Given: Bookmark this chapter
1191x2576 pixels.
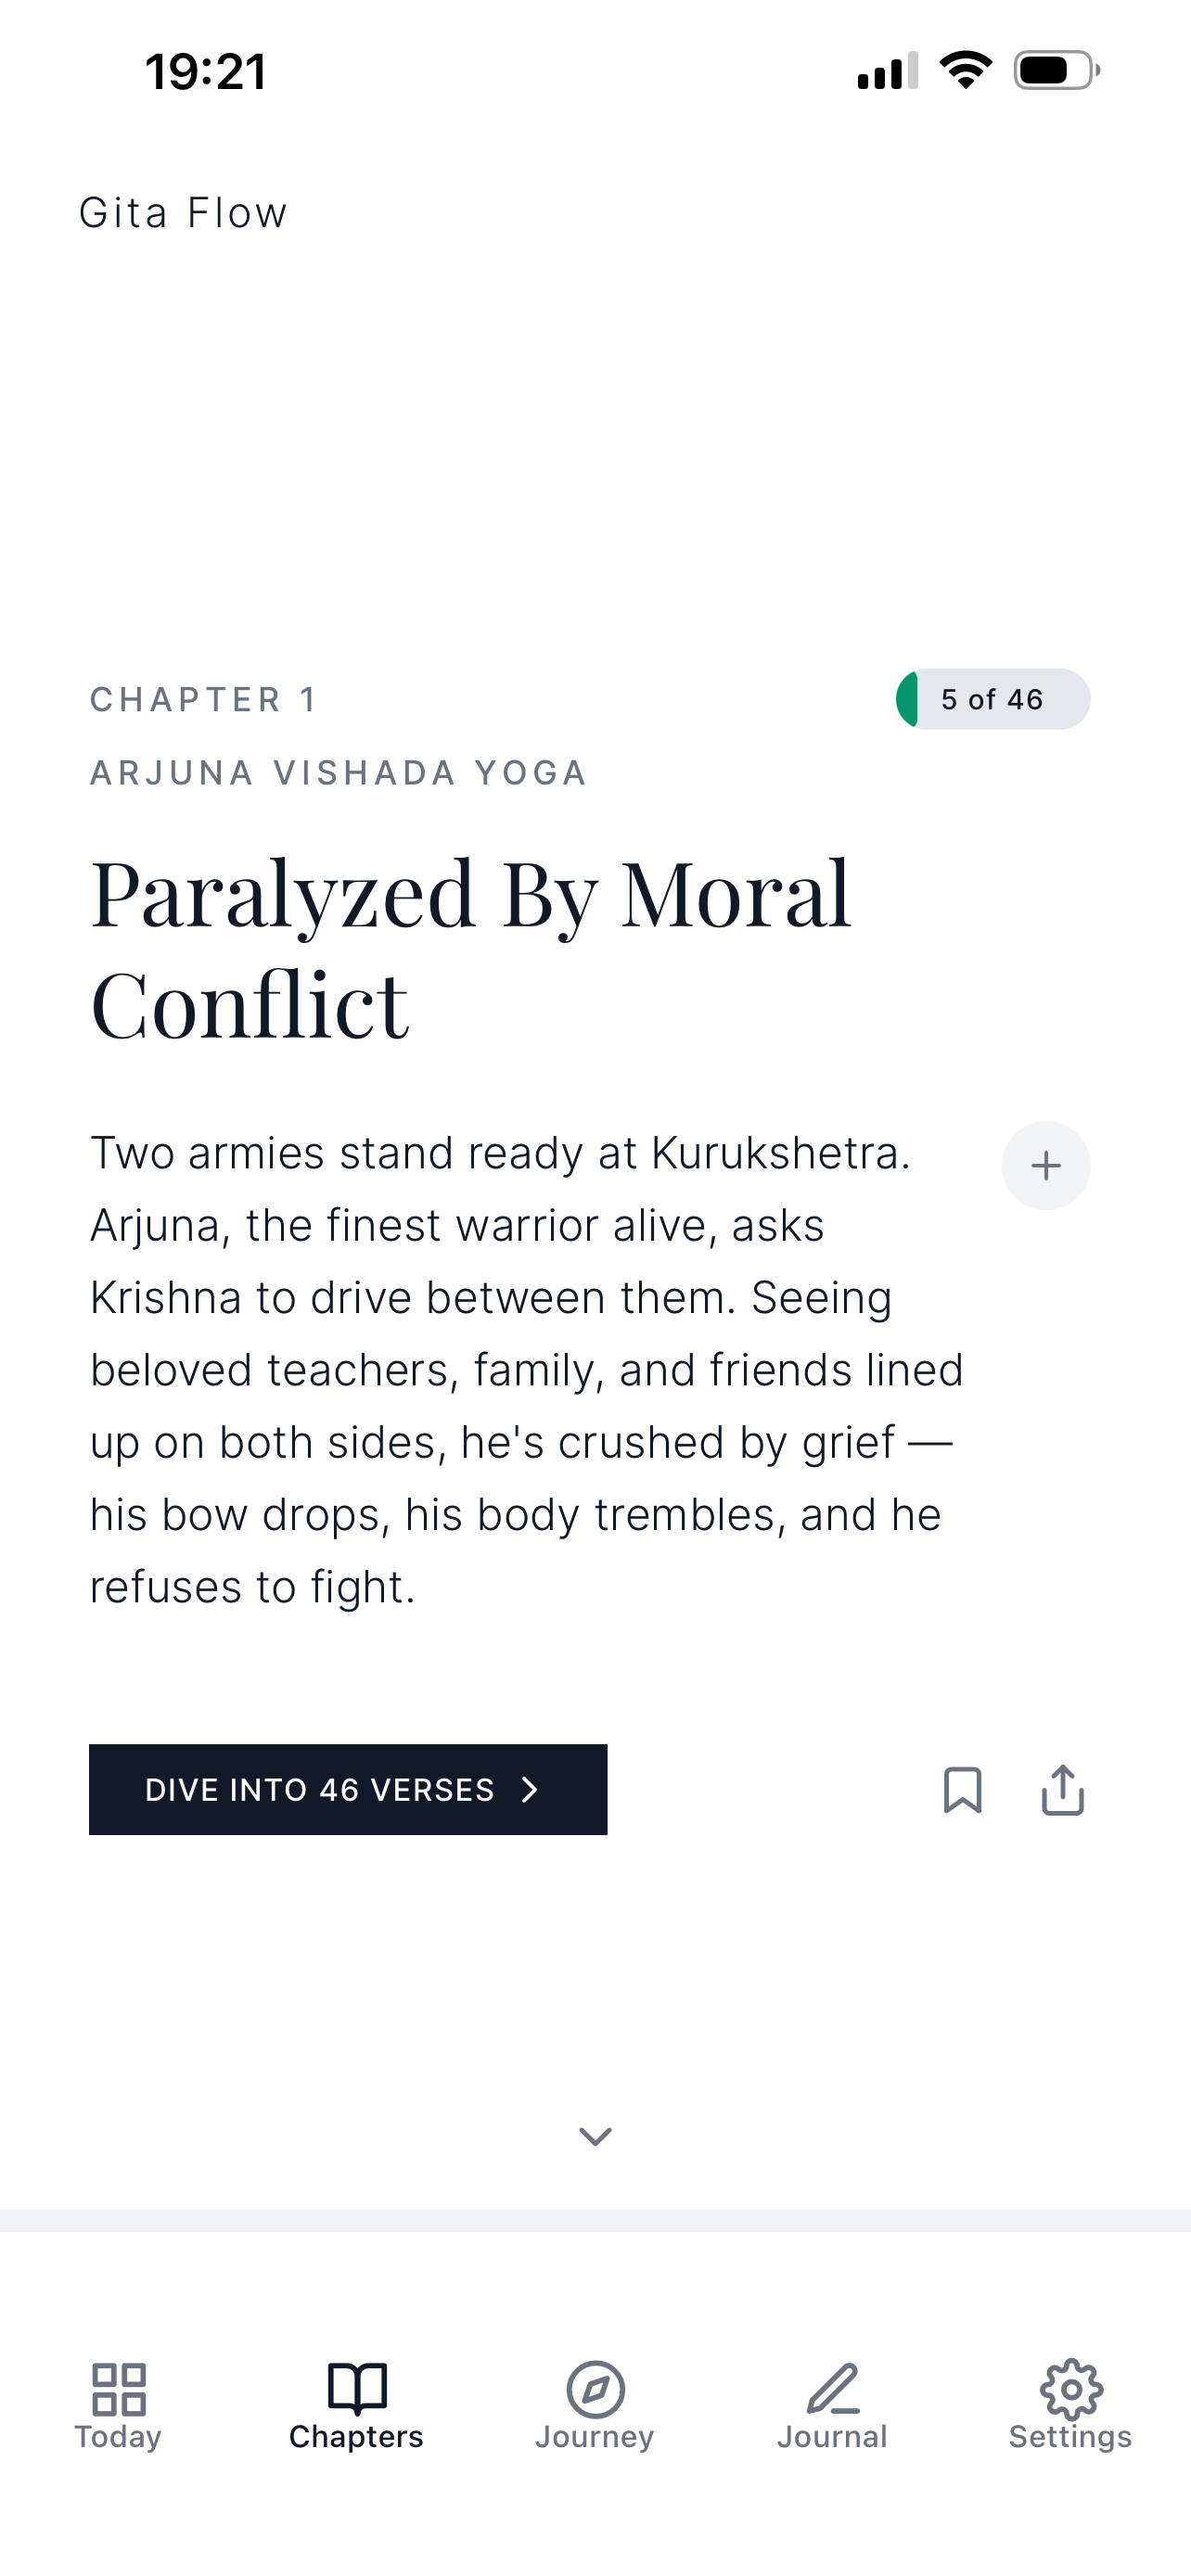Looking at the screenshot, I should point(962,1790).
